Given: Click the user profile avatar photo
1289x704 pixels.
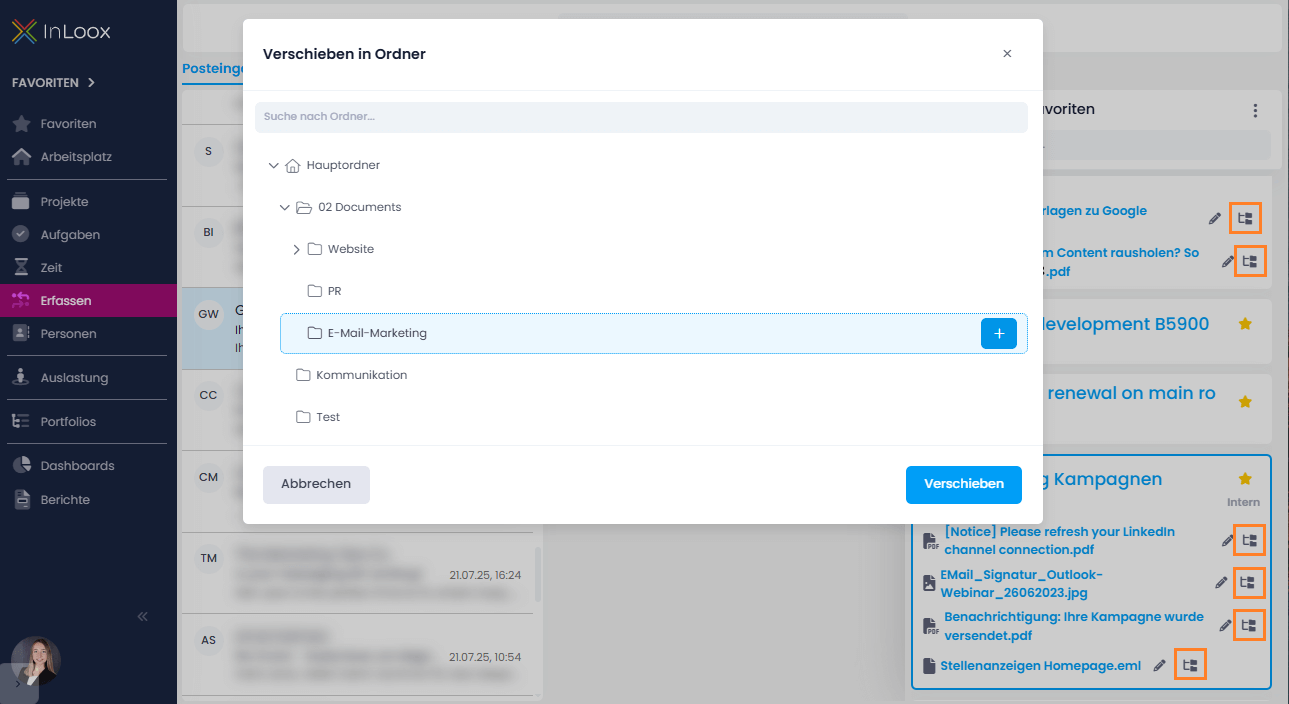Looking at the screenshot, I should pyautogui.click(x=37, y=660).
